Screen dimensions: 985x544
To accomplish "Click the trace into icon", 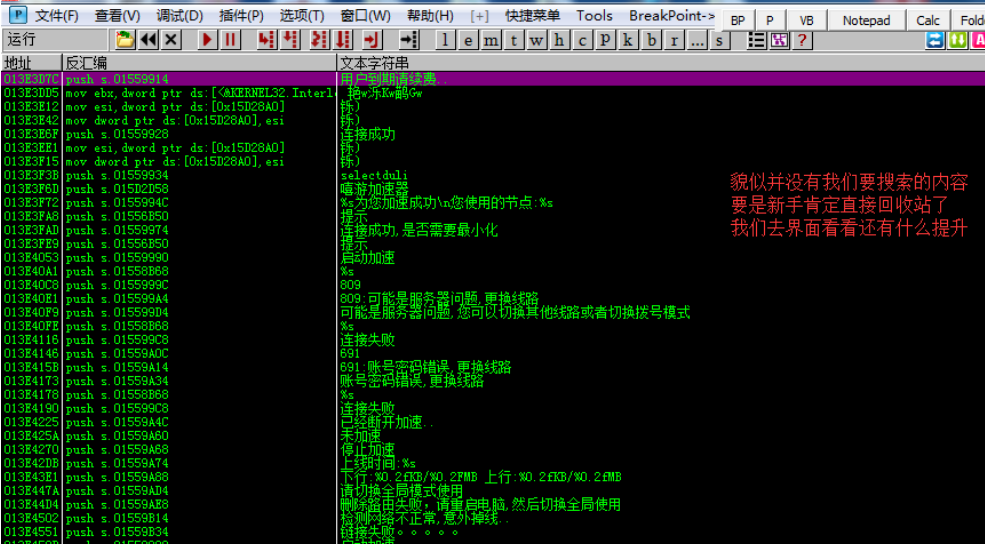I will pyautogui.click(x=320, y=40).
